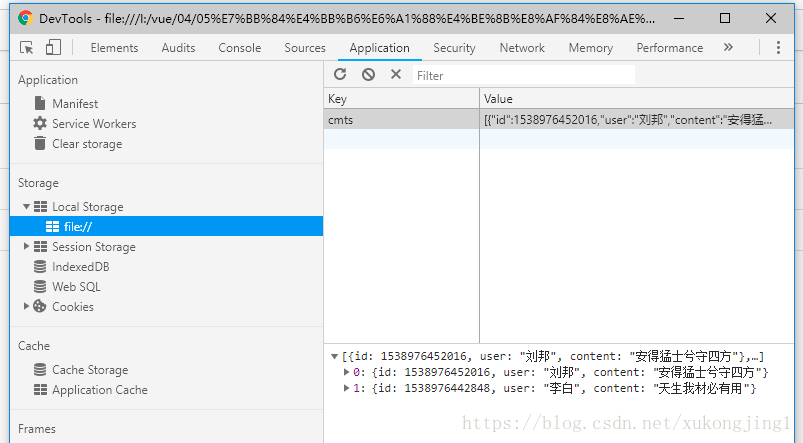Click the clear all circle-slash icon
Viewport: 803px width, 443px height.
(368, 75)
